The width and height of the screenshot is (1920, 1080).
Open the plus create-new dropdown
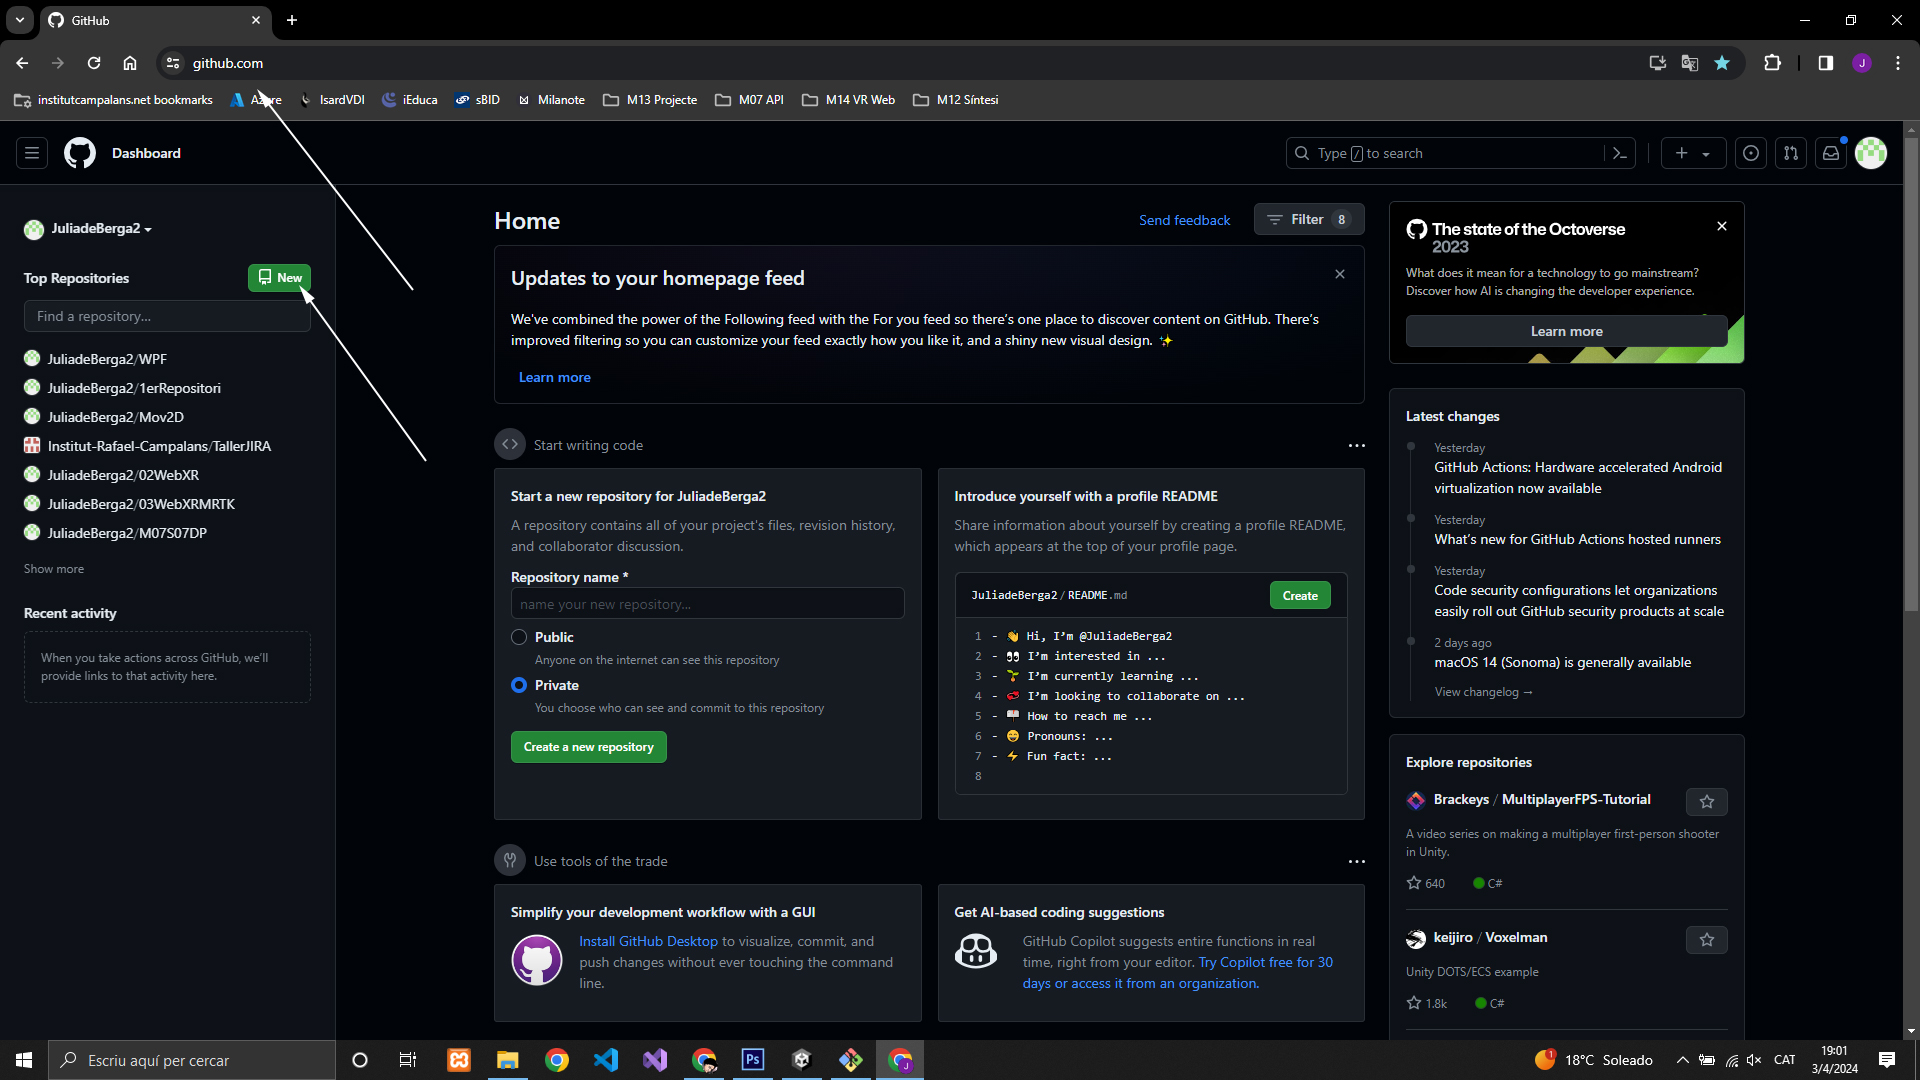(1693, 153)
